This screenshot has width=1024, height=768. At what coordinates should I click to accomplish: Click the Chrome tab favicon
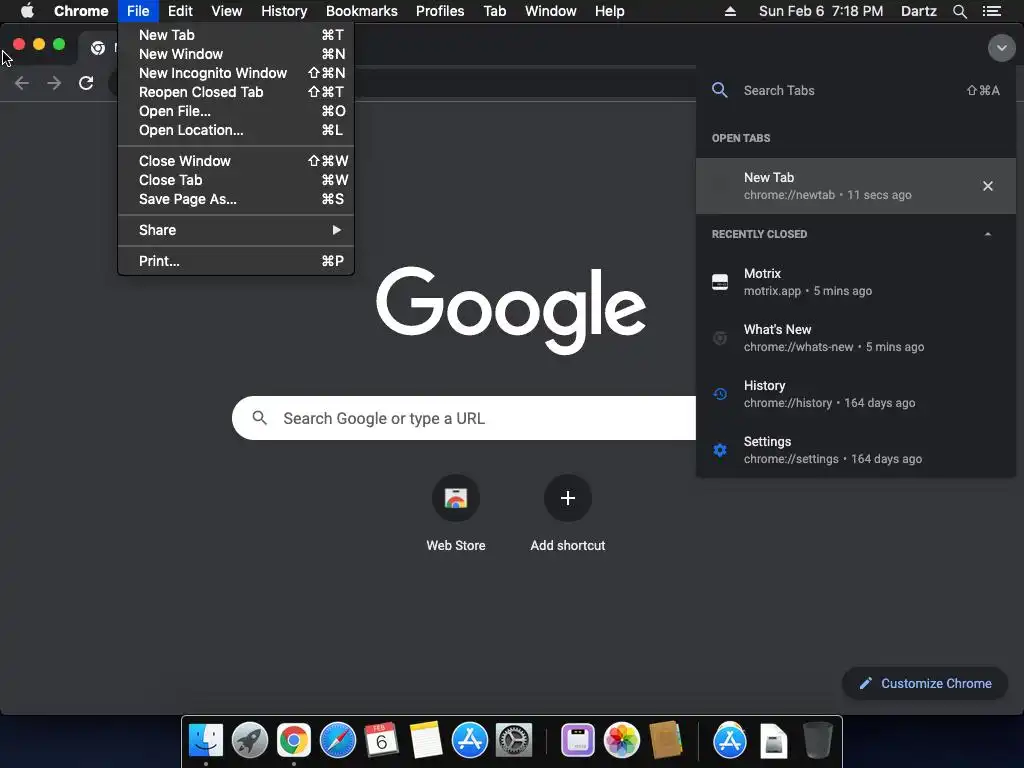click(98, 48)
